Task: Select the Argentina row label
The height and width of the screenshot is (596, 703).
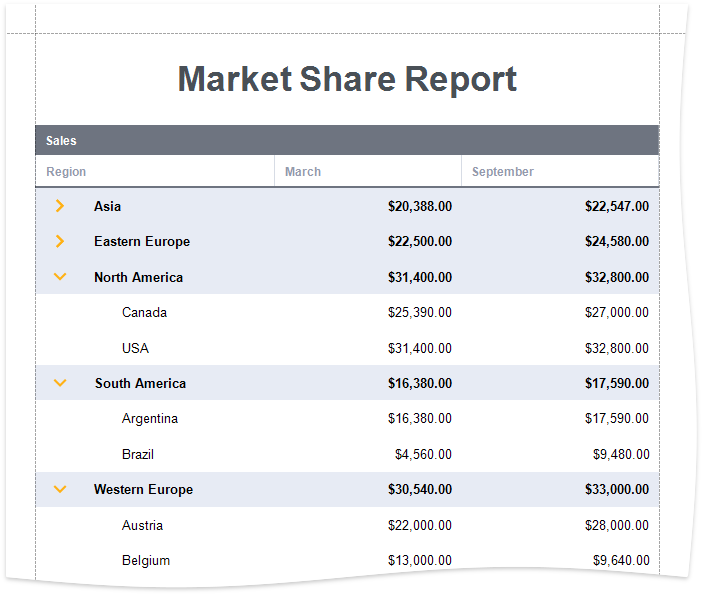Action: point(150,419)
